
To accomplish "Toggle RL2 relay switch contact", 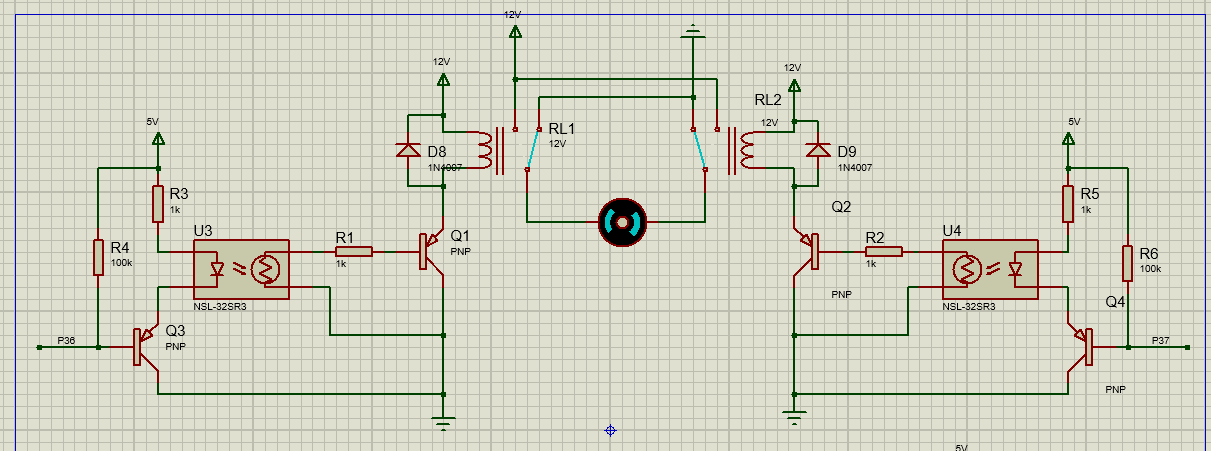I will [699, 150].
